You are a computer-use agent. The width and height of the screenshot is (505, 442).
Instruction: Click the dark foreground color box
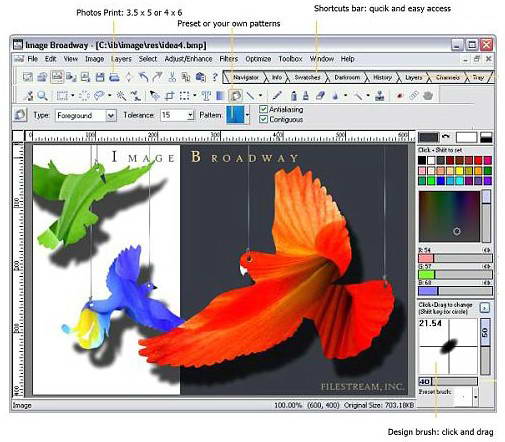[x=428, y=137]
